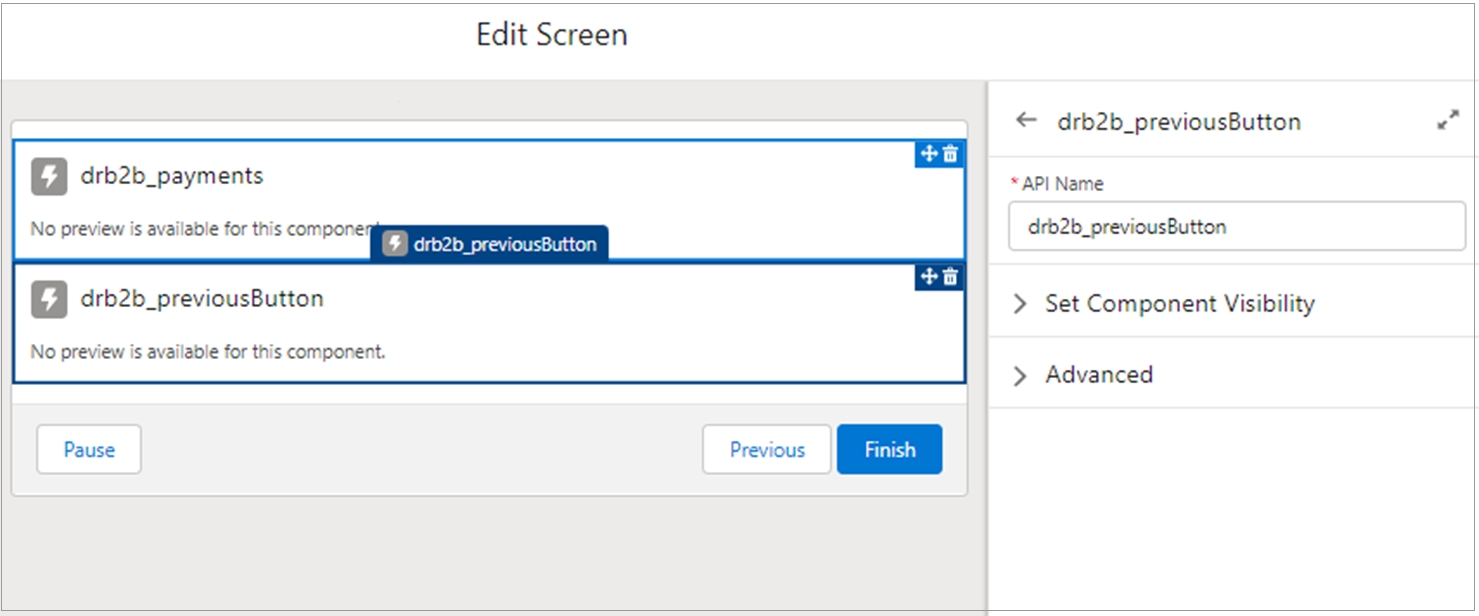1479x616 pixels.
Task: Click the blue Finish button
Action: 889,450
